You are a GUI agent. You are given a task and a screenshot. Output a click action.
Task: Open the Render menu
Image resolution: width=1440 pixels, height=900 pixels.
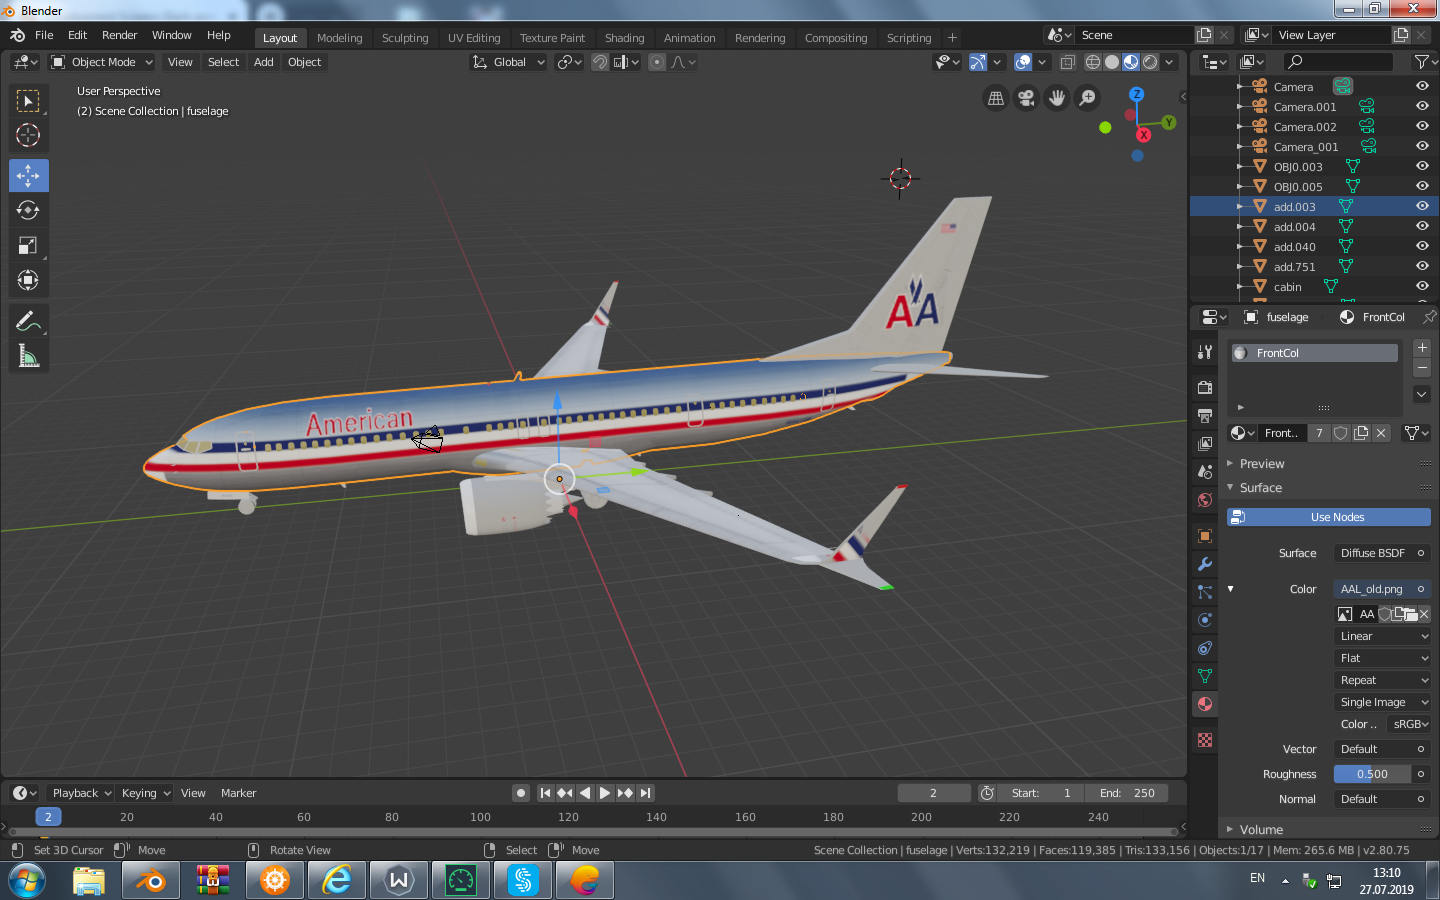(x=119, y=35)
